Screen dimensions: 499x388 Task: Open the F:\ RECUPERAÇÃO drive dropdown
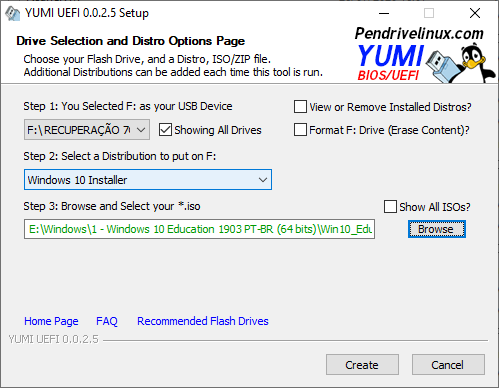(x=87, y=130)
